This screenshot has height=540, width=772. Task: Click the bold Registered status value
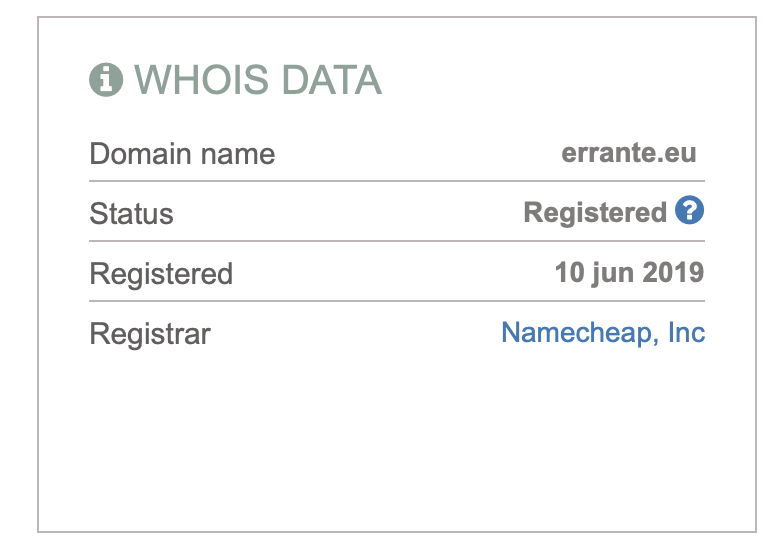pyautogui.click(x=595, y=213)
